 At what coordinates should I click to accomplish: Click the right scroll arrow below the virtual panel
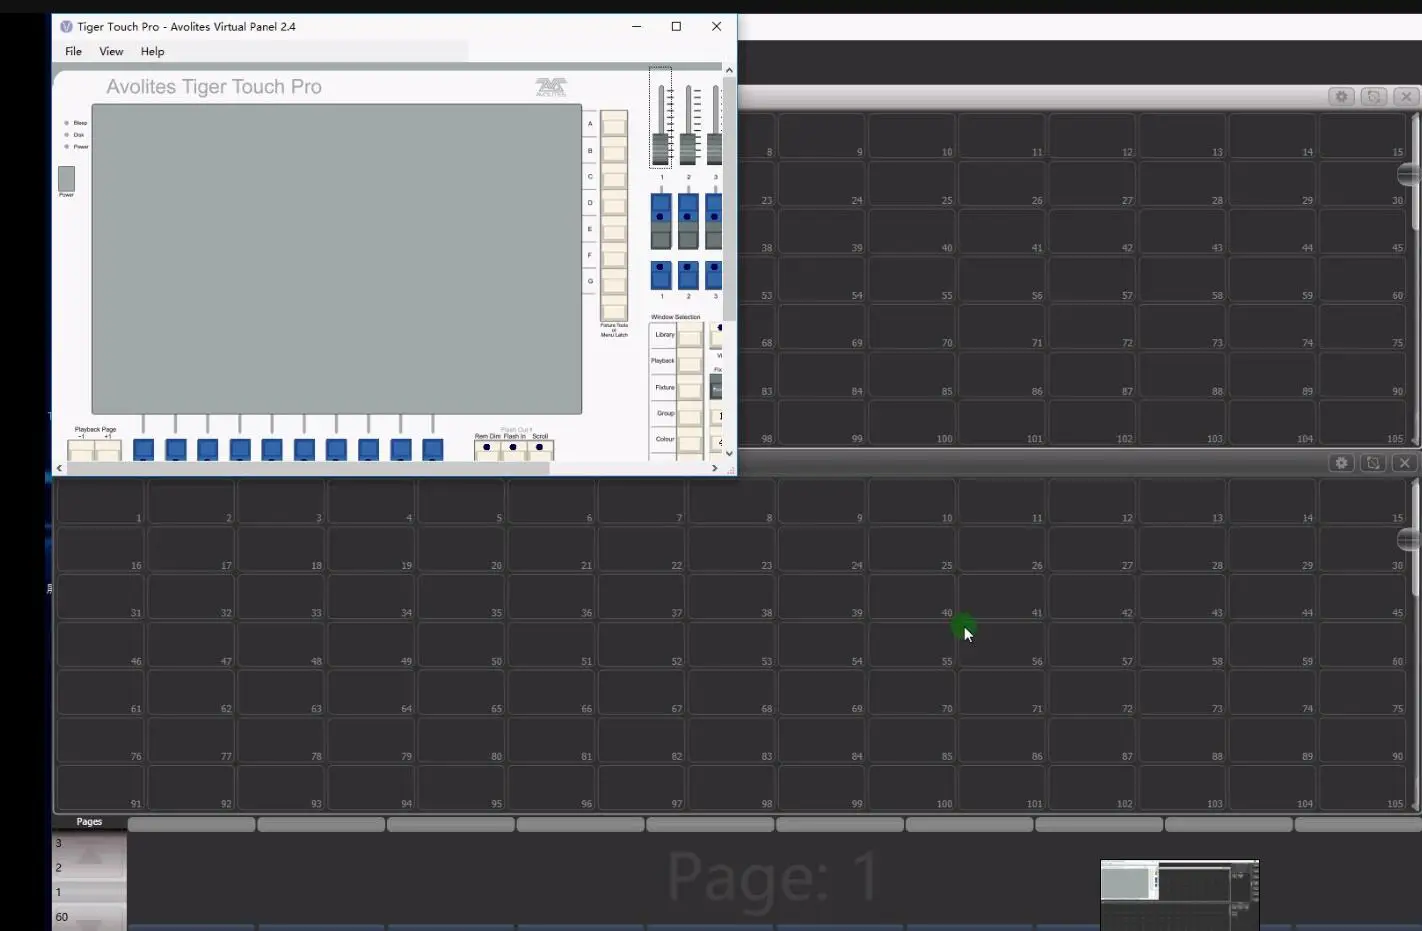[714, 467]
